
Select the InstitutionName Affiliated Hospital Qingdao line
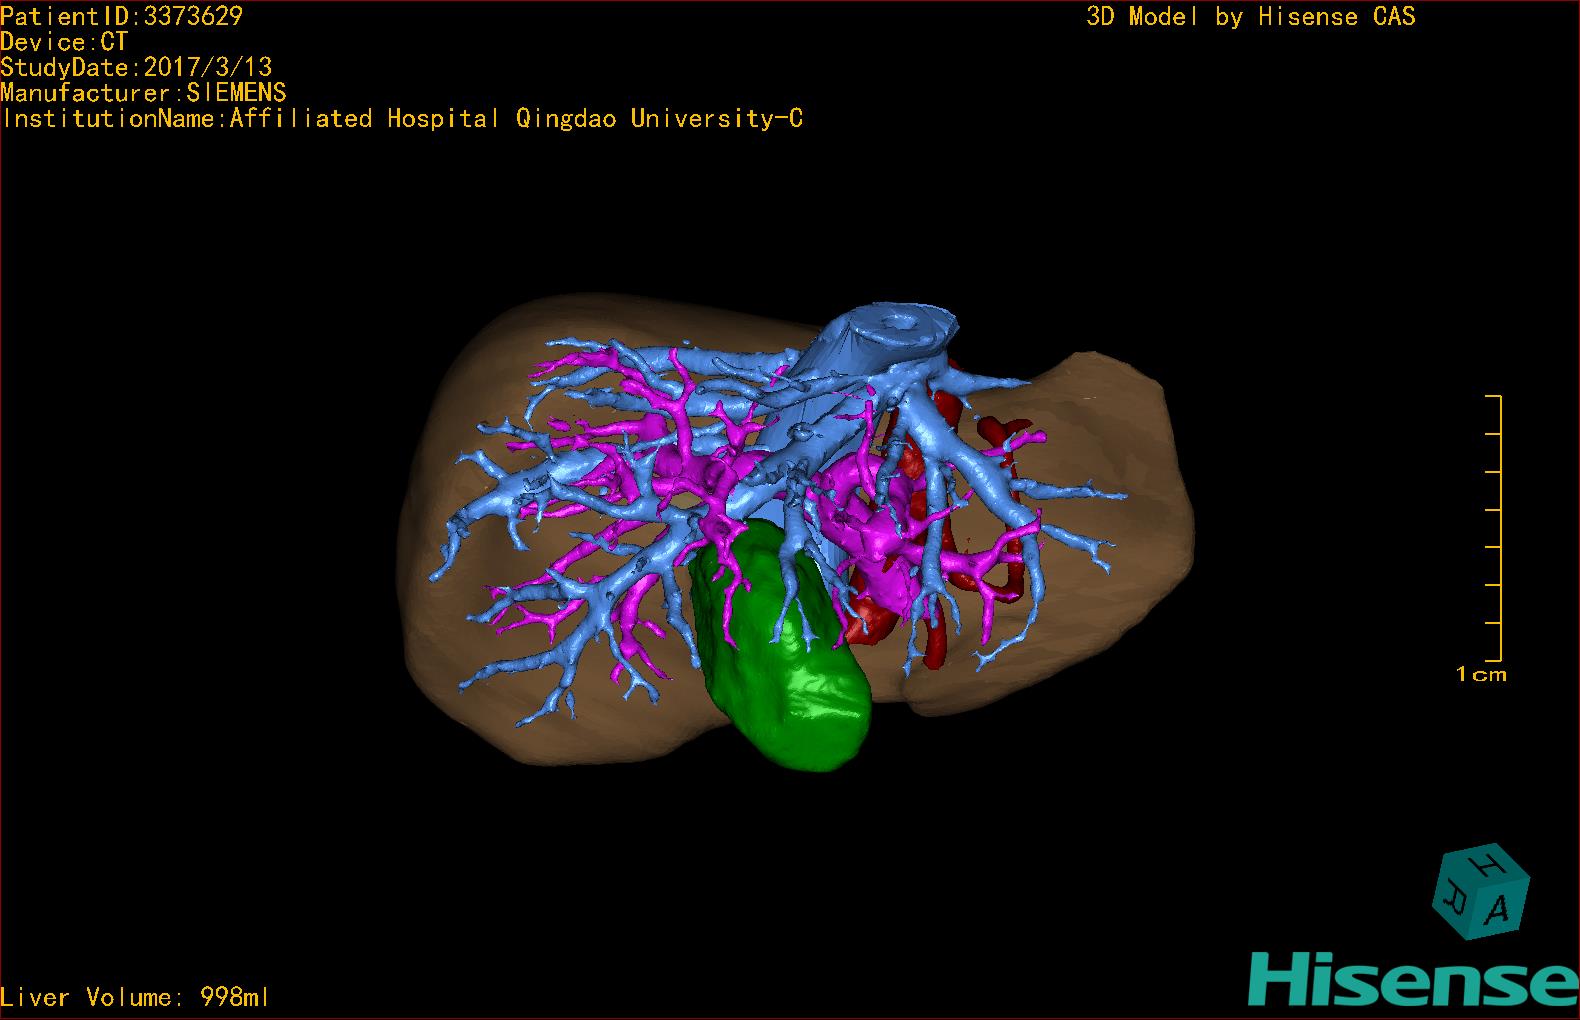[x=402, y=119]
